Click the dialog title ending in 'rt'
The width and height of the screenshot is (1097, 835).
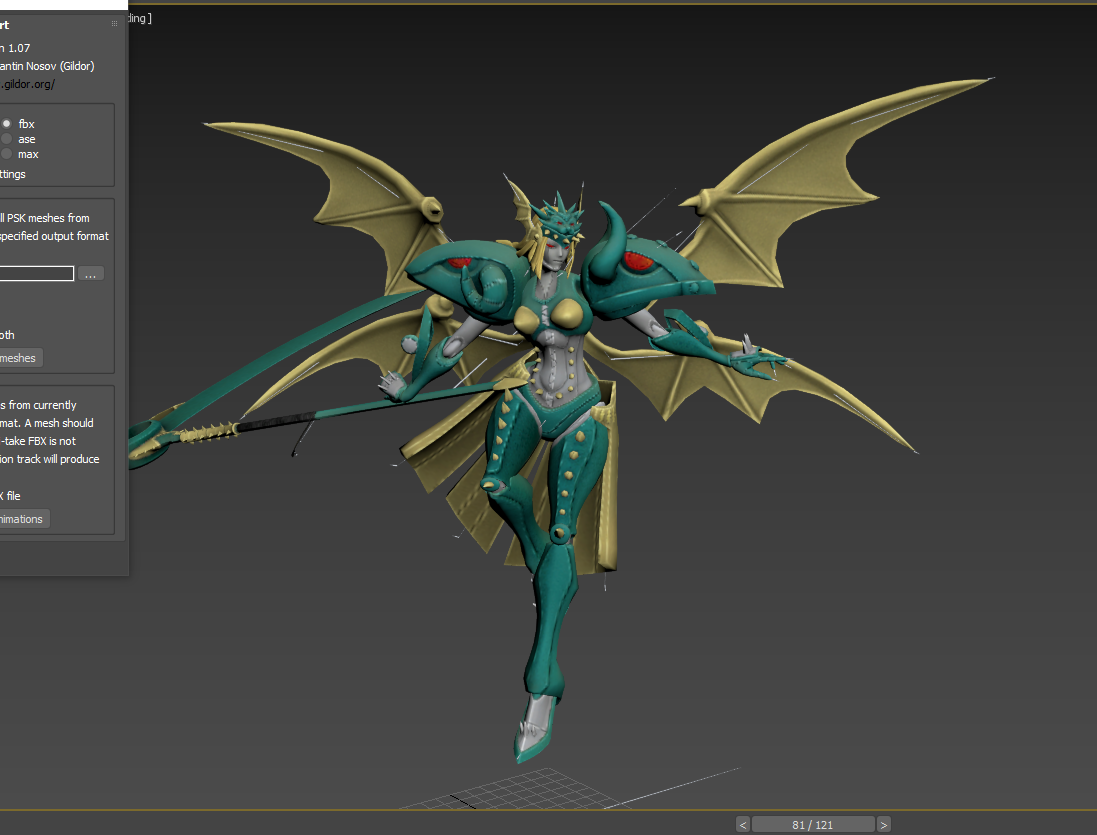4,25
